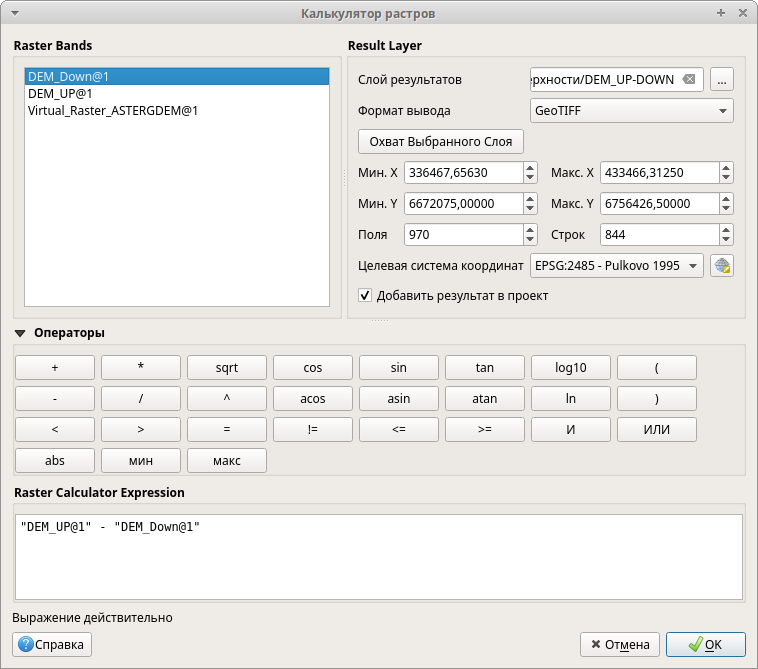Click the Справка help button
This screenshot has width=758, height=669.
(52, 644)
